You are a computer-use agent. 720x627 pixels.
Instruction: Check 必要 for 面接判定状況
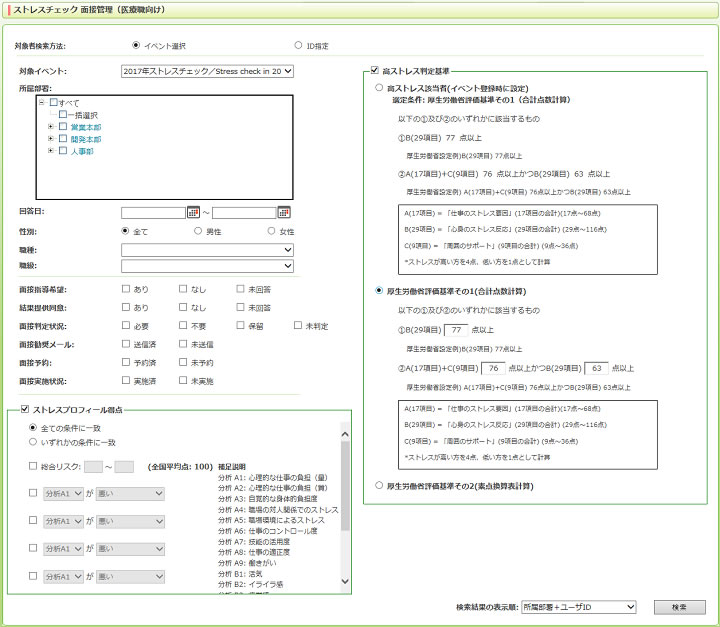click(x=126, y=325)
